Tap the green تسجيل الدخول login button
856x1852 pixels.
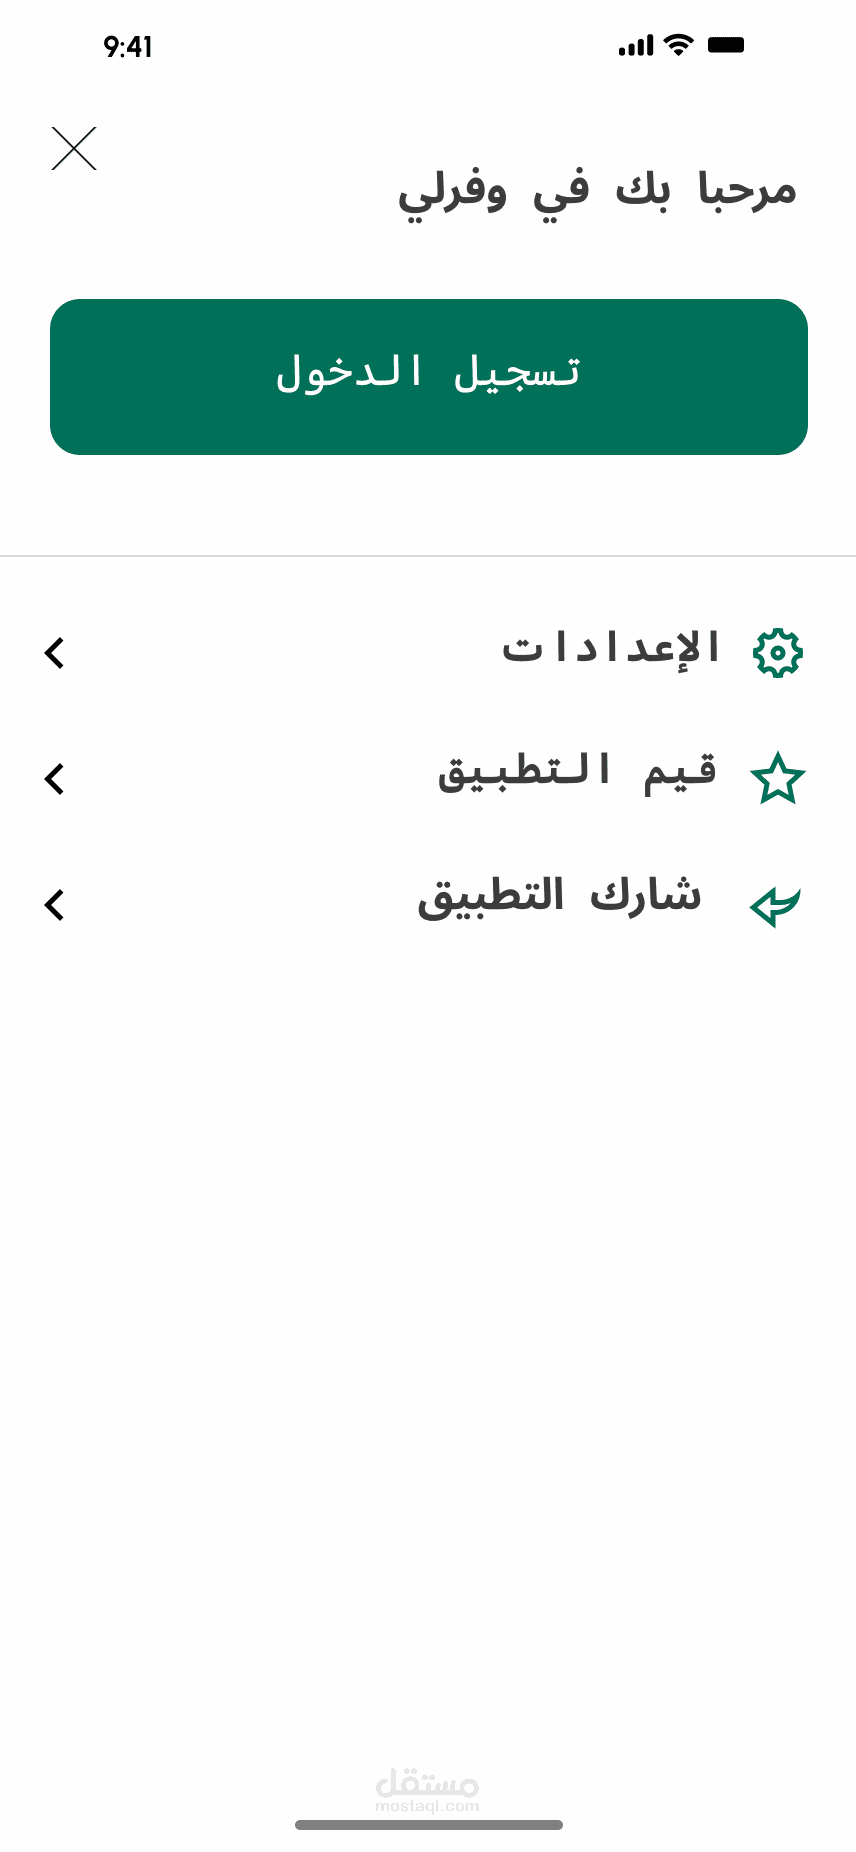point(429,377)
